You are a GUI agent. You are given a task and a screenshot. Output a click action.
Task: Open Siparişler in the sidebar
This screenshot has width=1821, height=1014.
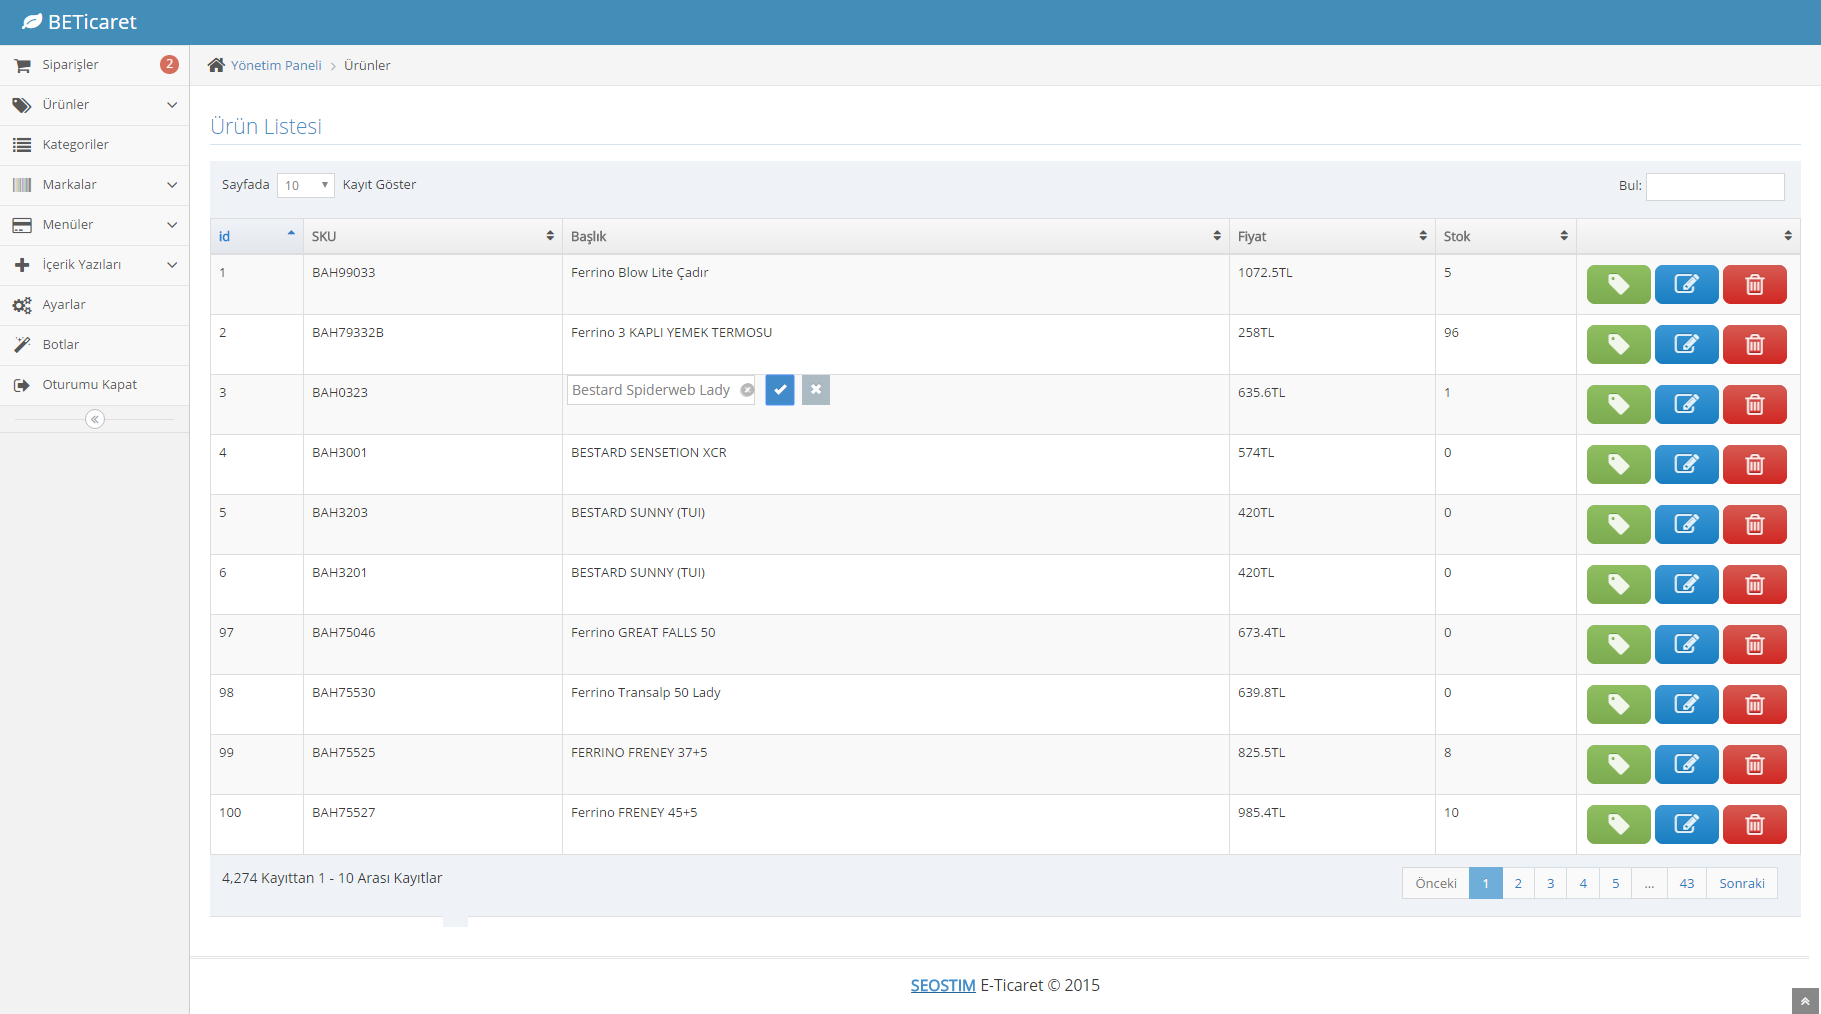pos(94,65)
